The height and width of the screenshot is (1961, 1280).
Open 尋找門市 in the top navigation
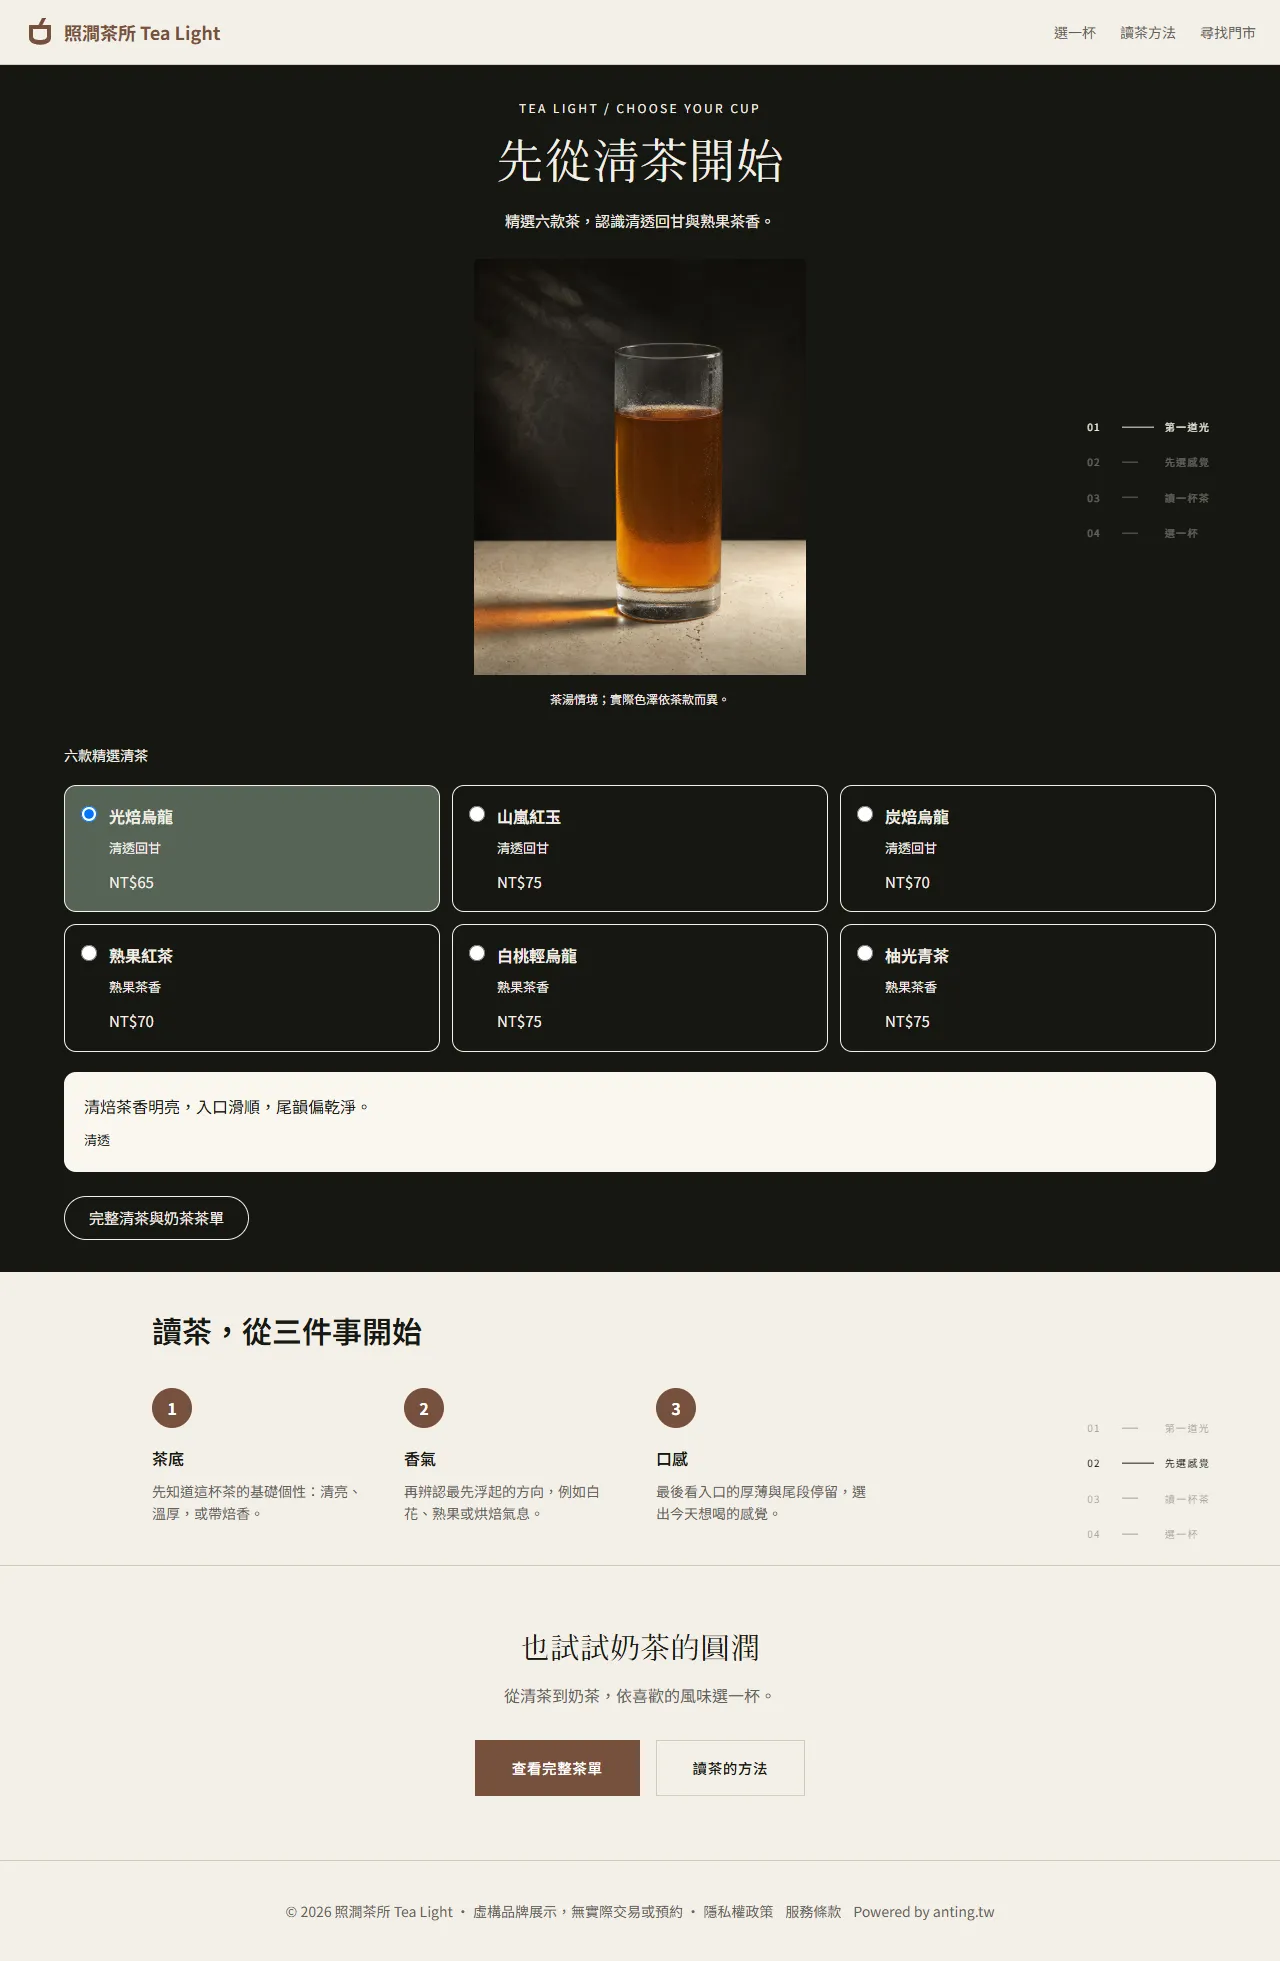(1228, 33)
